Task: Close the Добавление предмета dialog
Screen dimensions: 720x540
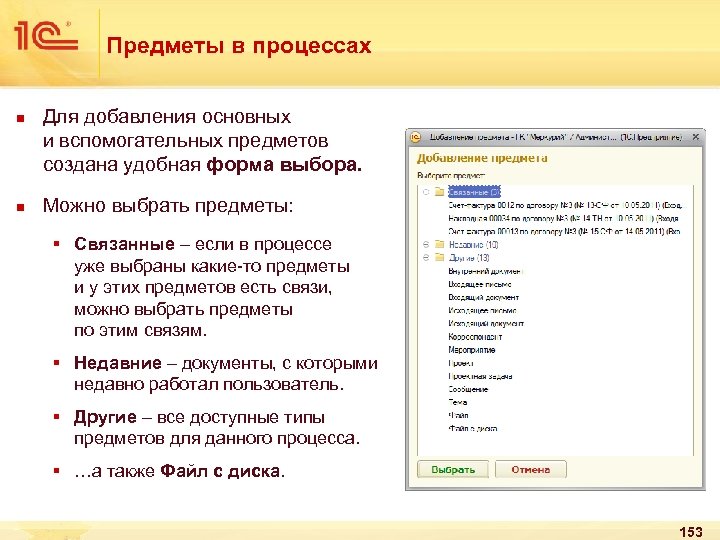Action: click(x=695, y=137)
